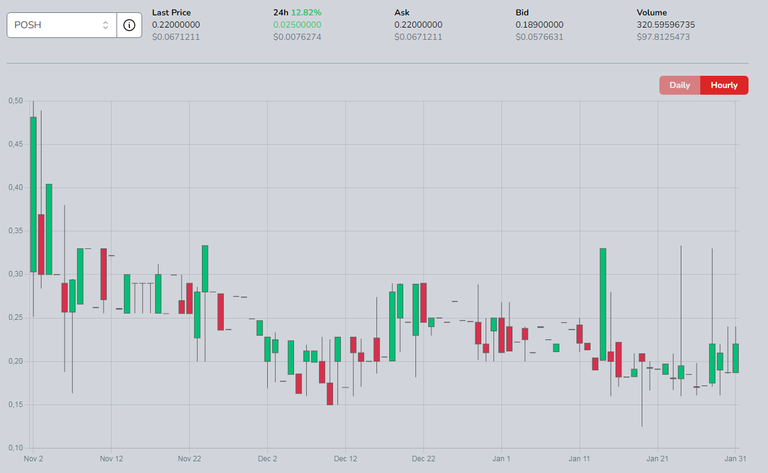Click the $0.0076274 change in USD
Image resolution: width=768 pixels, height=473 pixels.
click(x=297, y=37)
